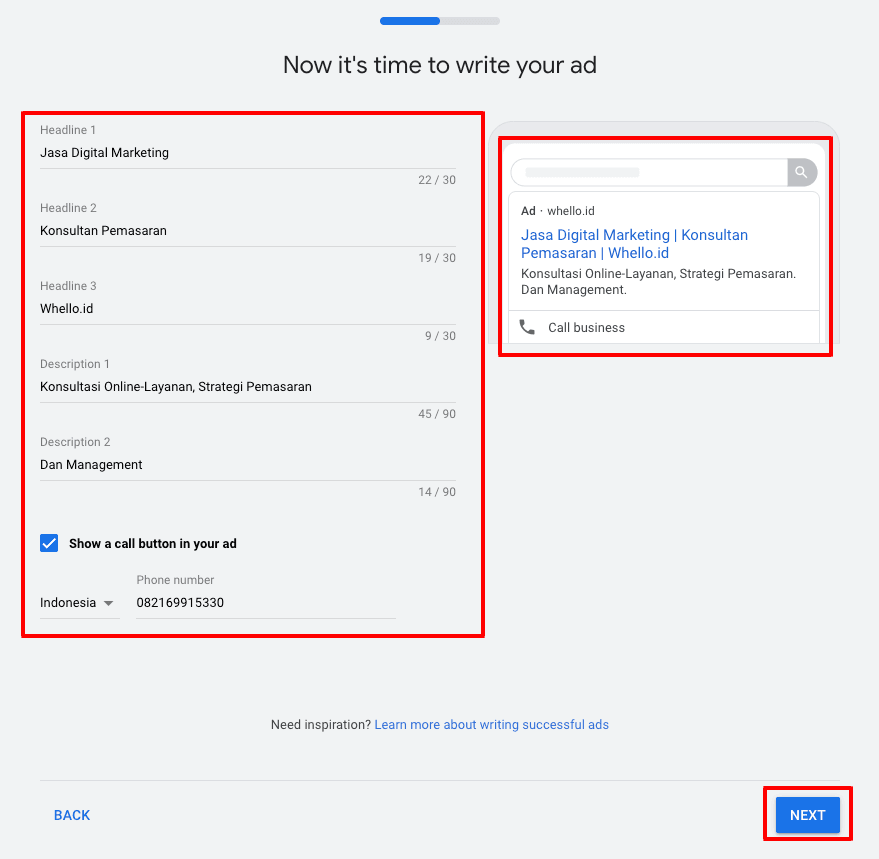Click the phone icon beside Call business
The width and height of the screenshot is (879, 859).
[x=527, y=327]
